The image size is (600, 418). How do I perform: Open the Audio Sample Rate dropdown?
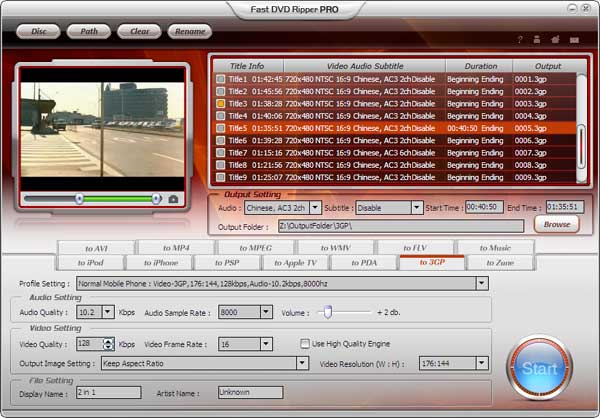coord(266,312)
